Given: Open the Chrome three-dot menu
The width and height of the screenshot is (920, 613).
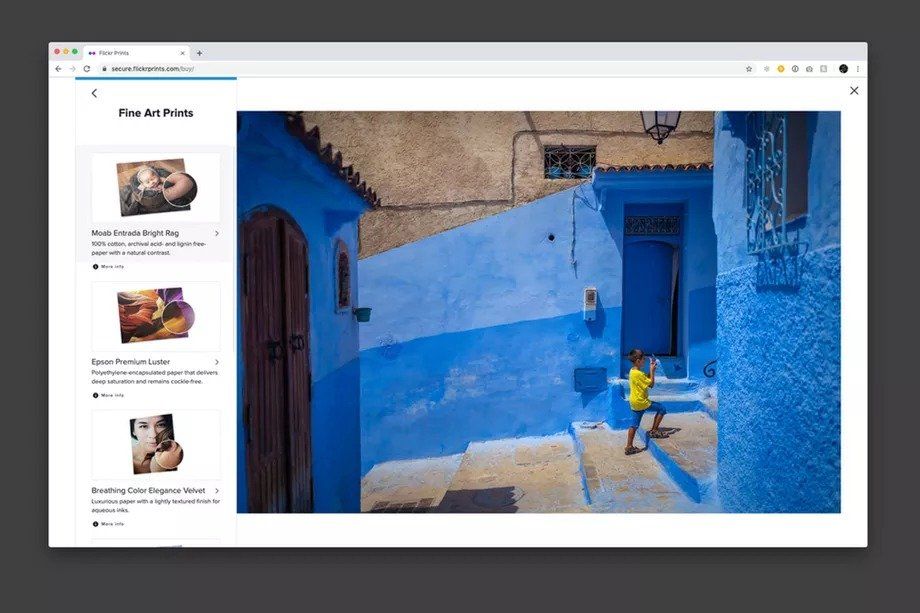Looking at the screenshot, I should [x=858, y=69].
